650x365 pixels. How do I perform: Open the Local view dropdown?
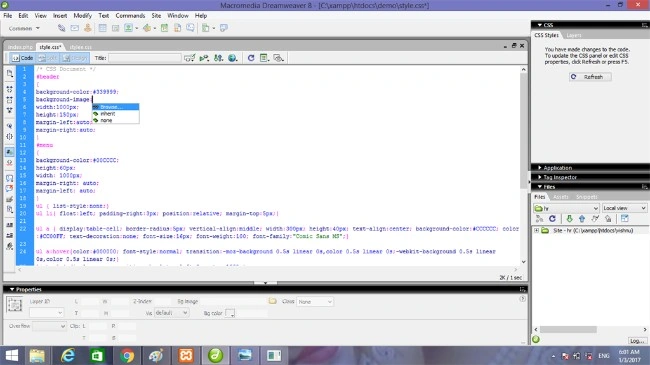(624, 208)
